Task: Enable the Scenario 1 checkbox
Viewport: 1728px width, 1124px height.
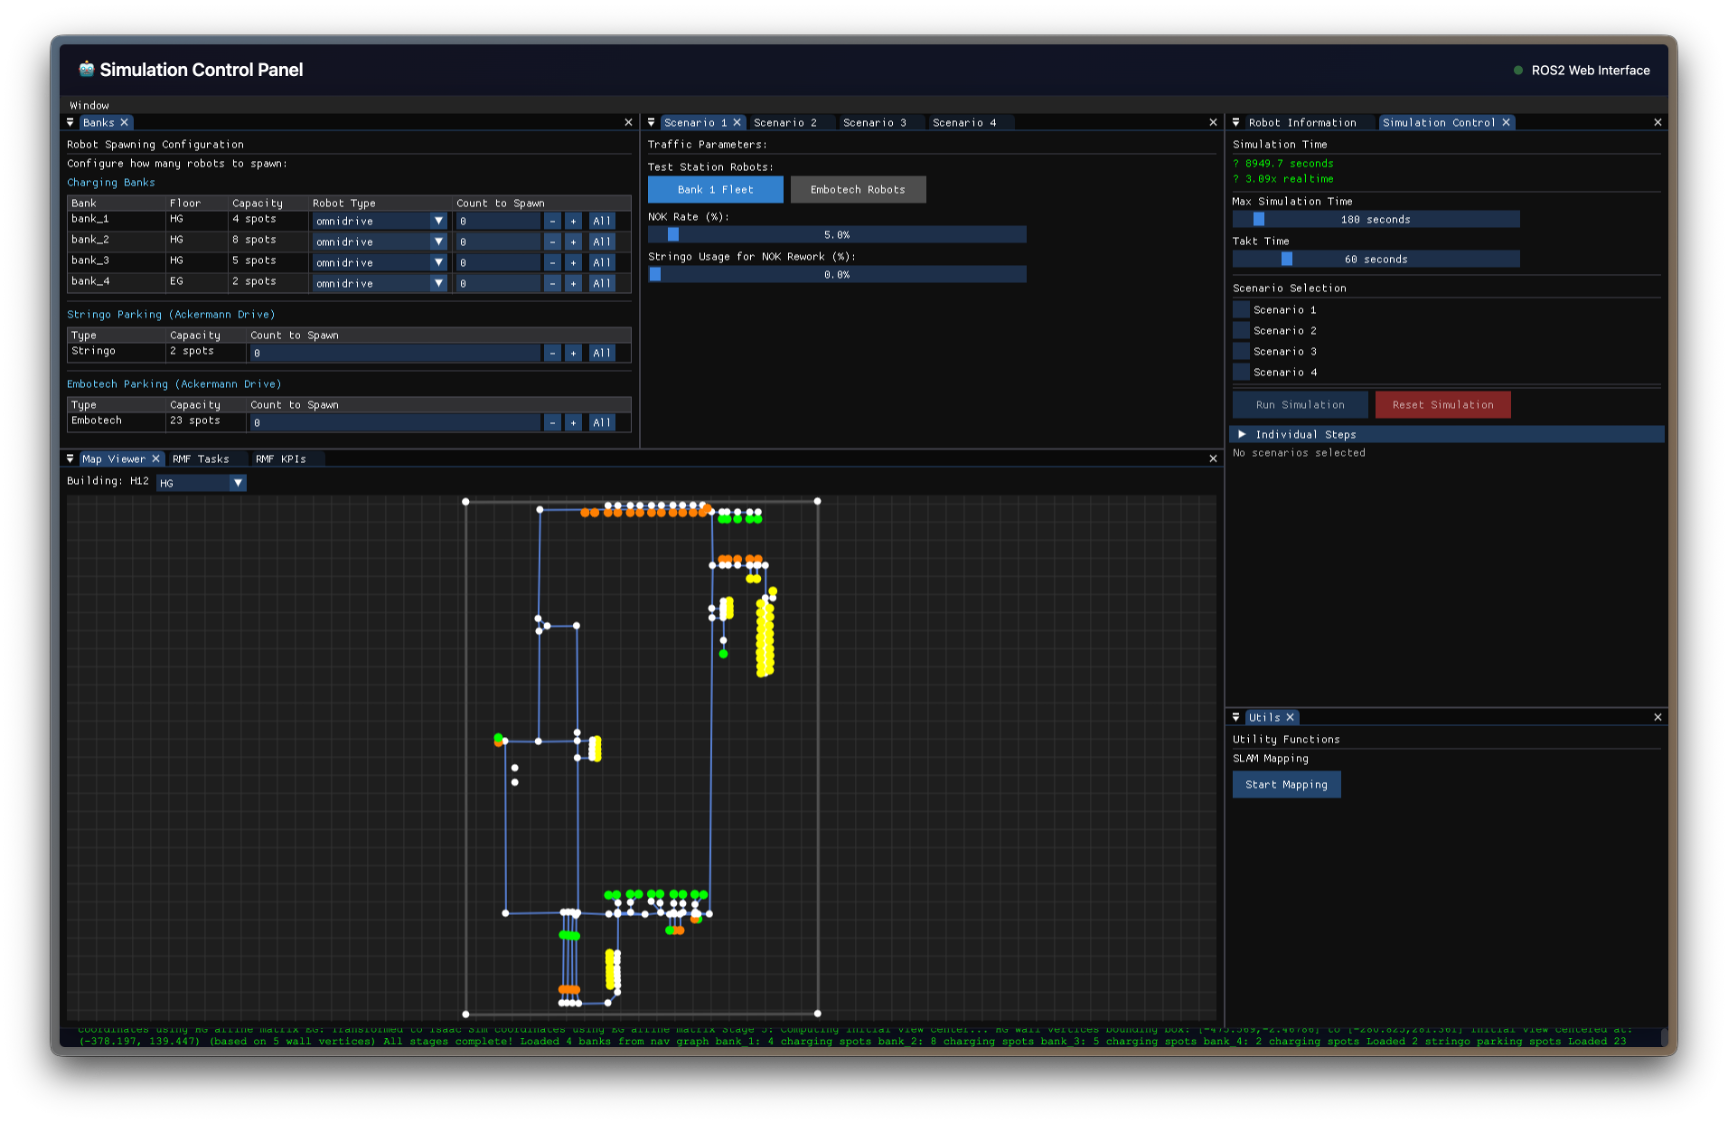Action: 1241,310
